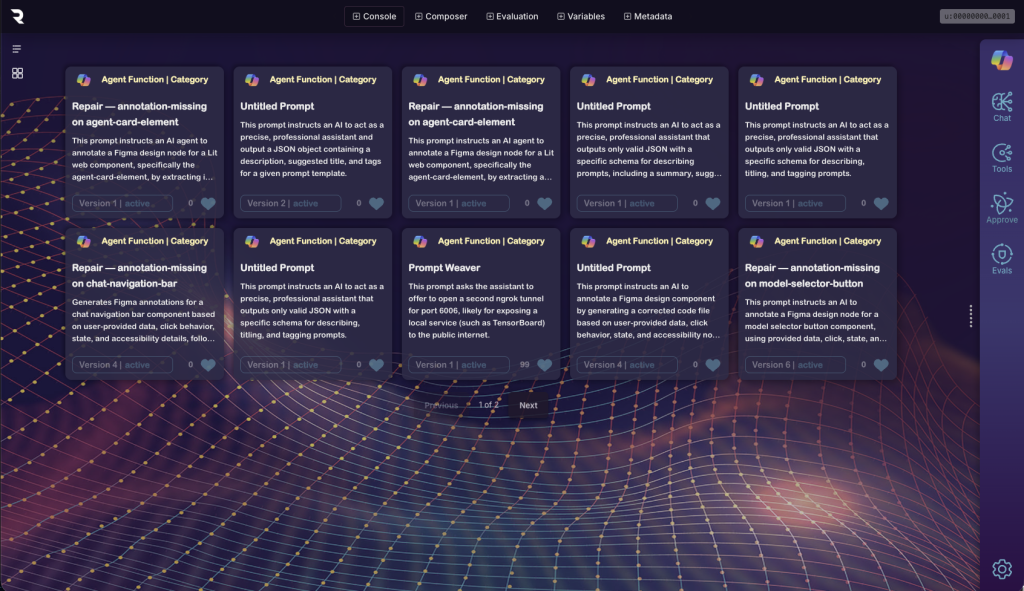This screenshot has width=1024, height=591.
Task: Like the Untitled Prompt Version 4 card
Action: coord(712,365)
